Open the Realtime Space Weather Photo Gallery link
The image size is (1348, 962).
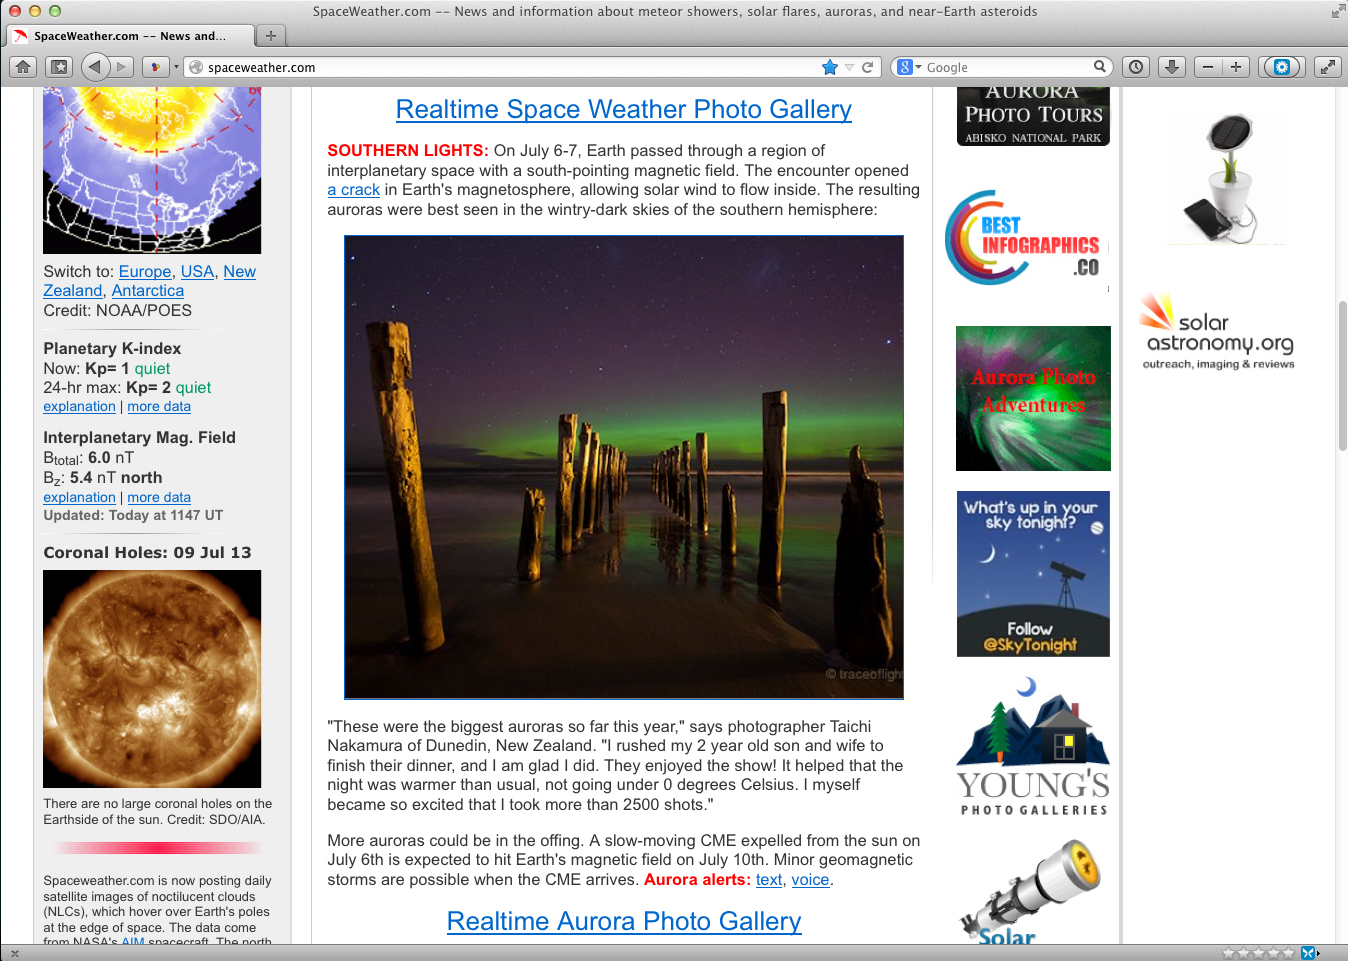point(623,109)
